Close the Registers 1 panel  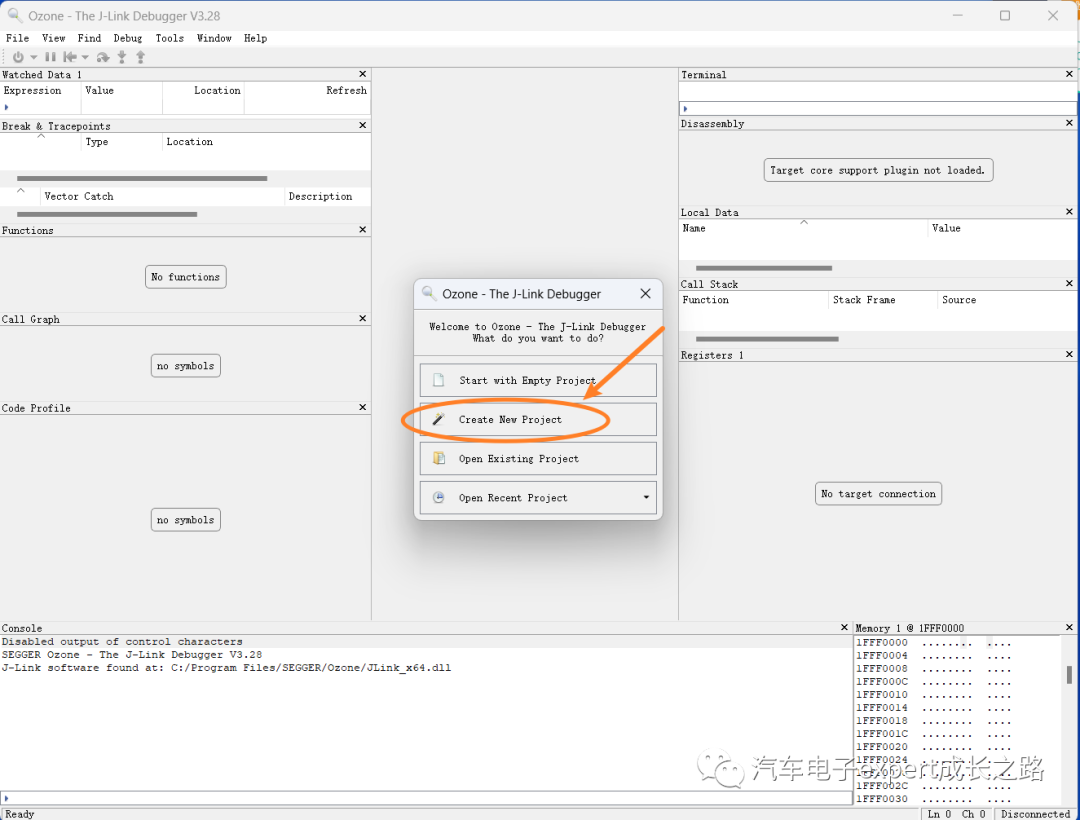[x=1070, y=355]
